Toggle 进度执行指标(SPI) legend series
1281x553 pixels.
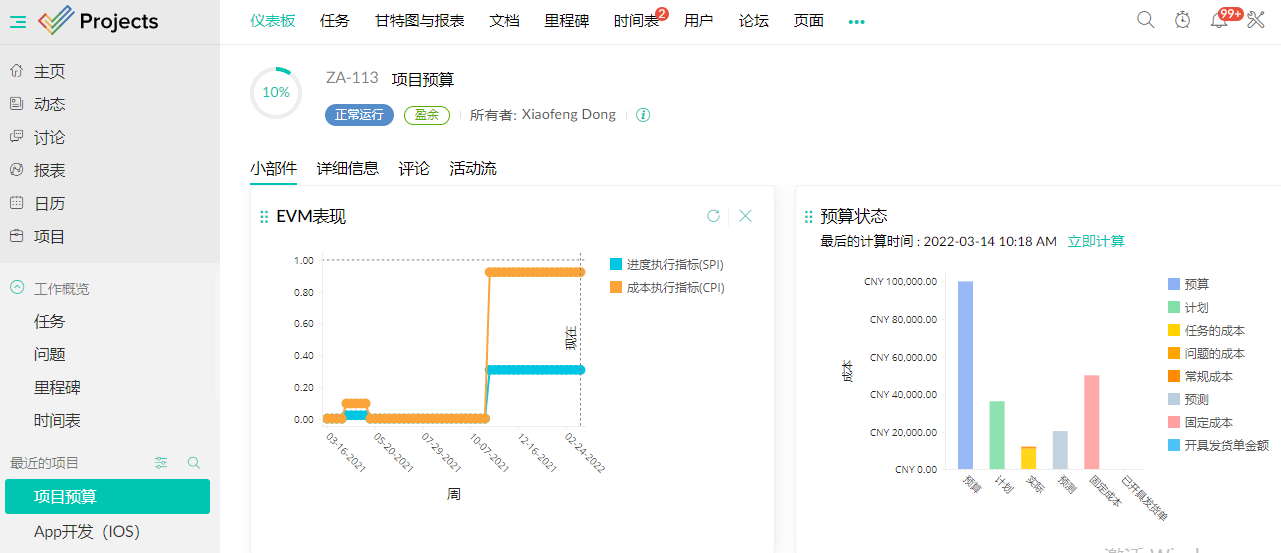(666, 265)
